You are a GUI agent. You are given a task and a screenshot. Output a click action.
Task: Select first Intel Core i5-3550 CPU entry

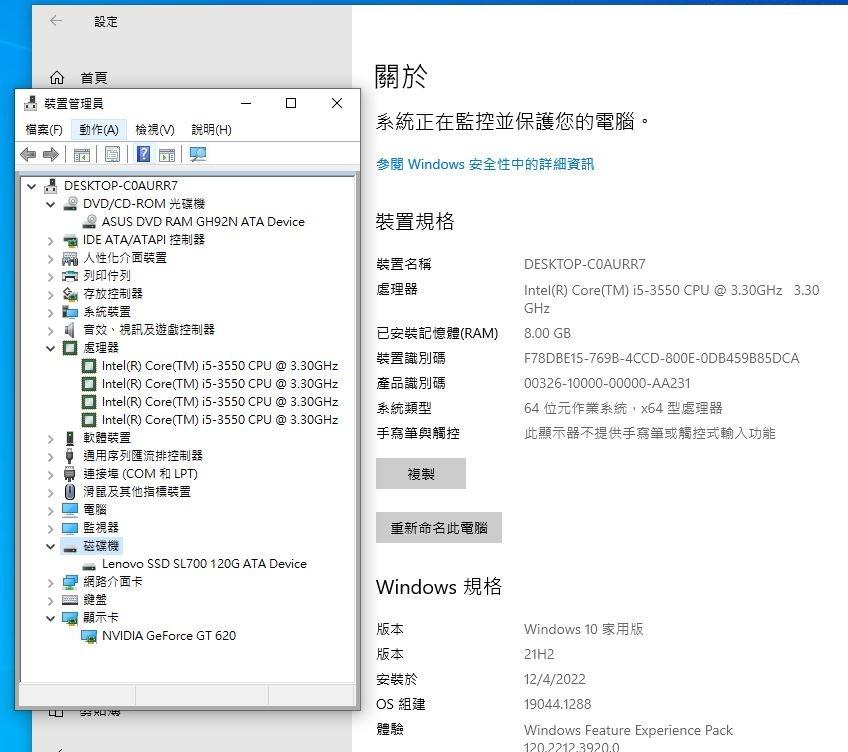(220, 366)
